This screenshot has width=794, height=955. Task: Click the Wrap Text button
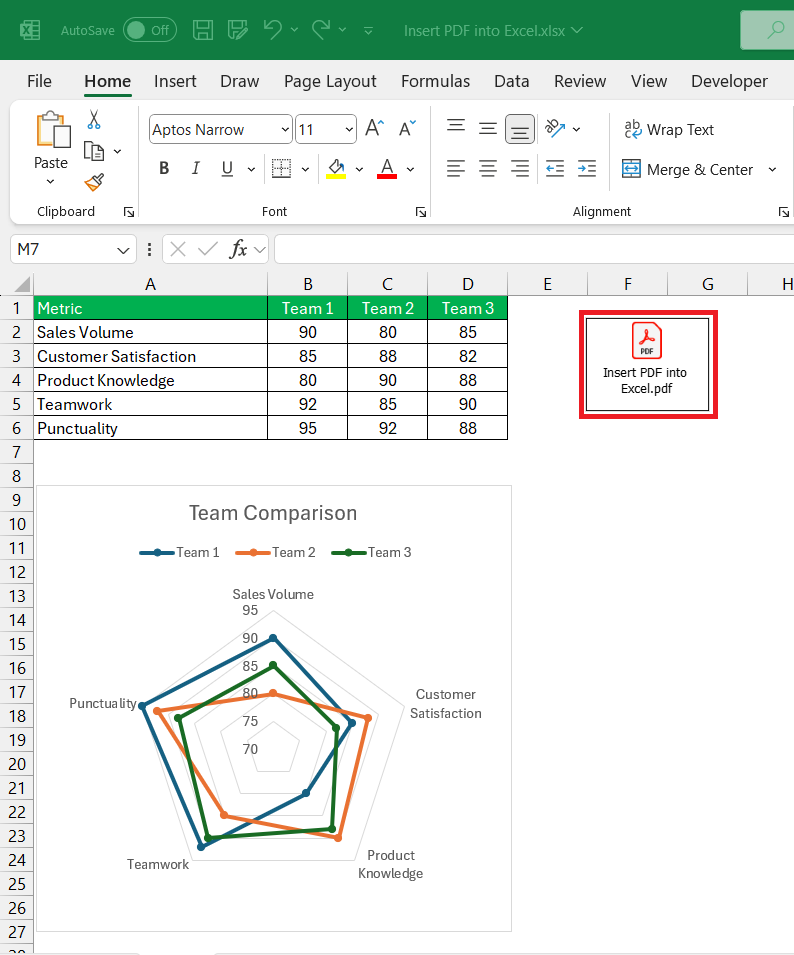669,130
